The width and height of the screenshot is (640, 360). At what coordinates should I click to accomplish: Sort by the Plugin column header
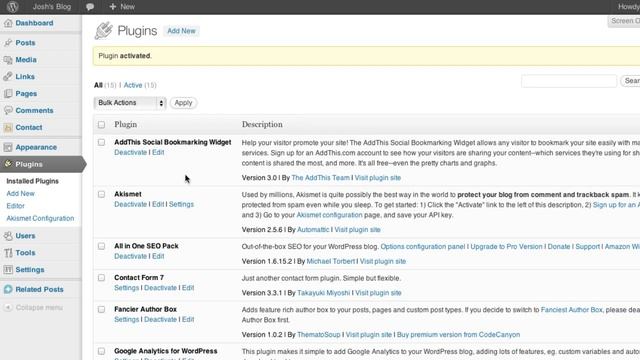tap(125, 124)
